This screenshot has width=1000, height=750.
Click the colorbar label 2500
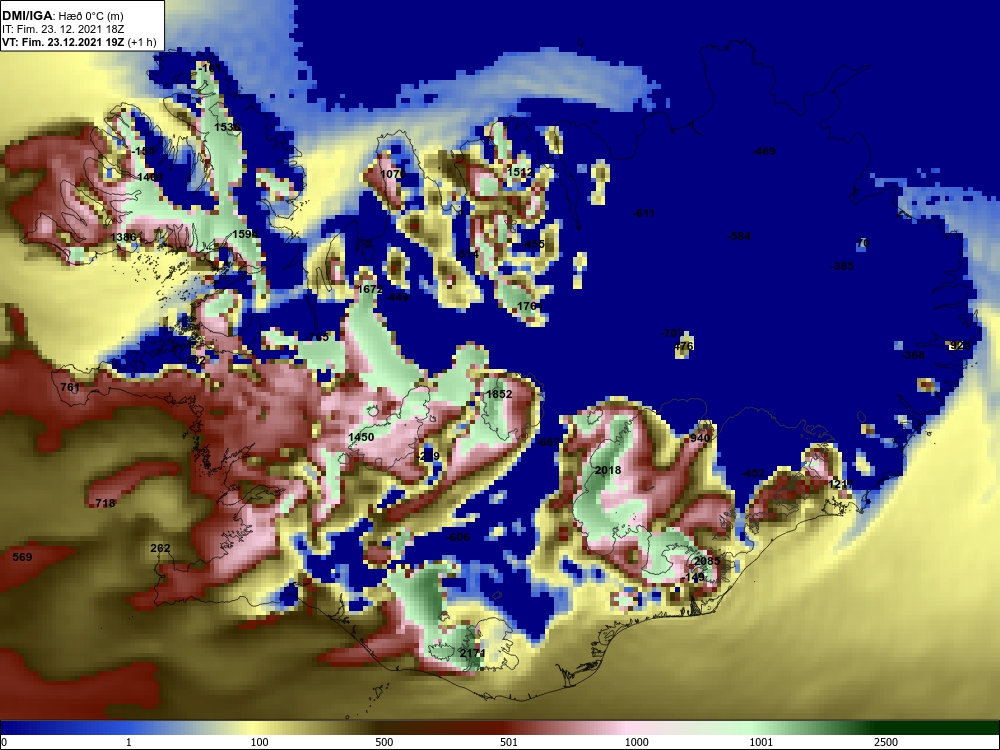pyautogui.click(x=886, y=742)
